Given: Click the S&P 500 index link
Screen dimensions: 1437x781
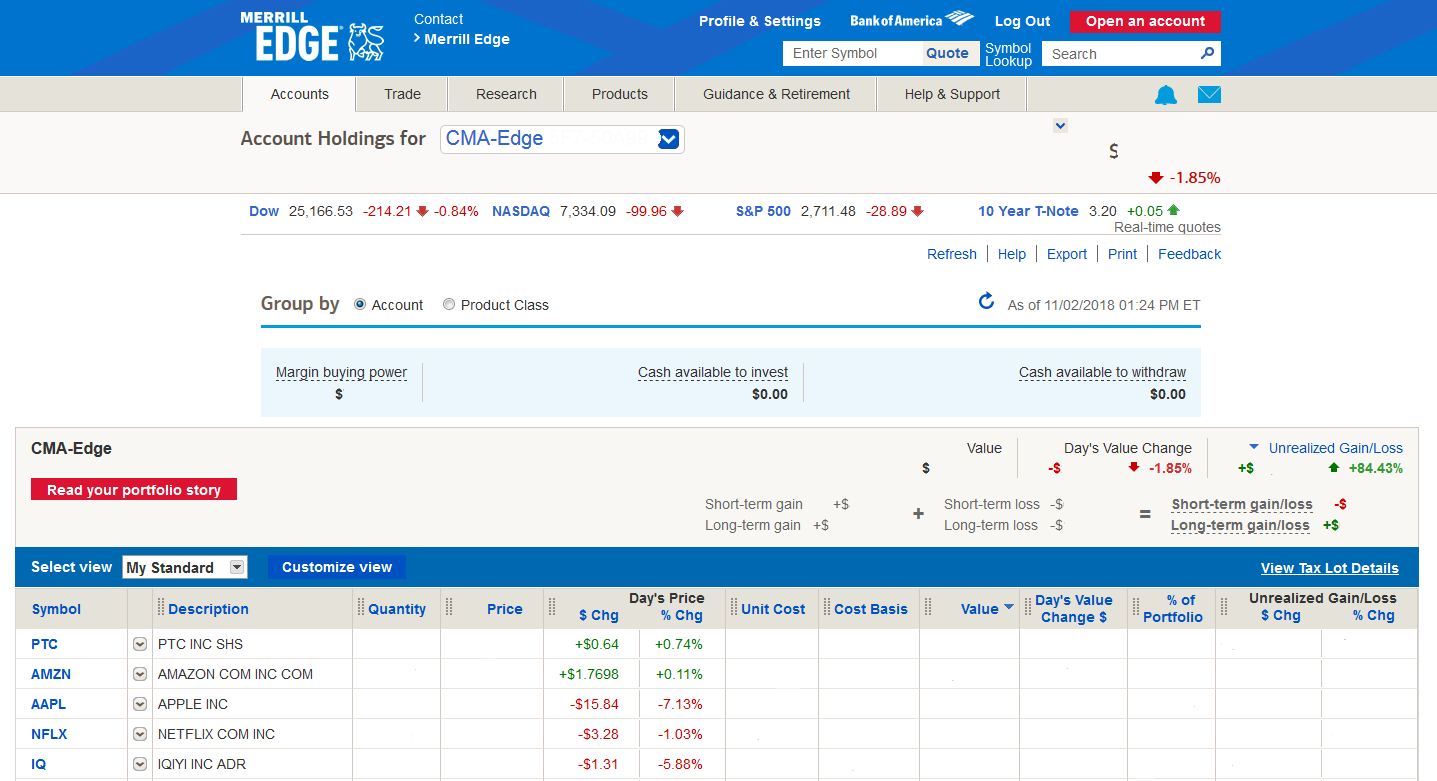Looking at the screenshot, I should 763,211.
